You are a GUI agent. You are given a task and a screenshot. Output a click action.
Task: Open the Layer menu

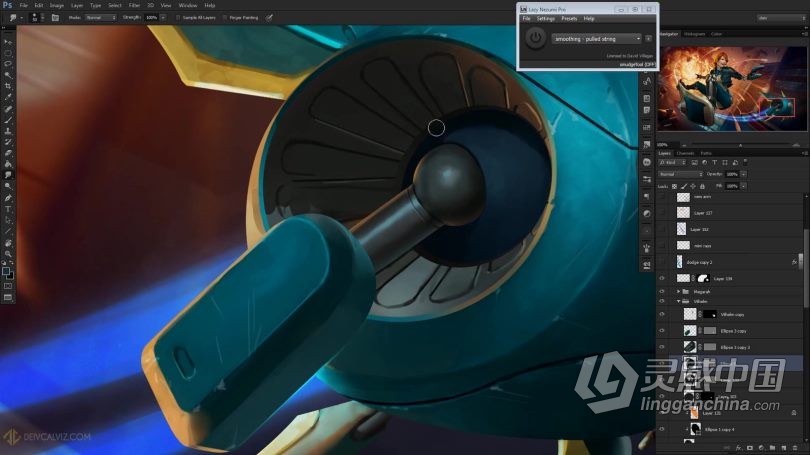(x=77, y=5)
